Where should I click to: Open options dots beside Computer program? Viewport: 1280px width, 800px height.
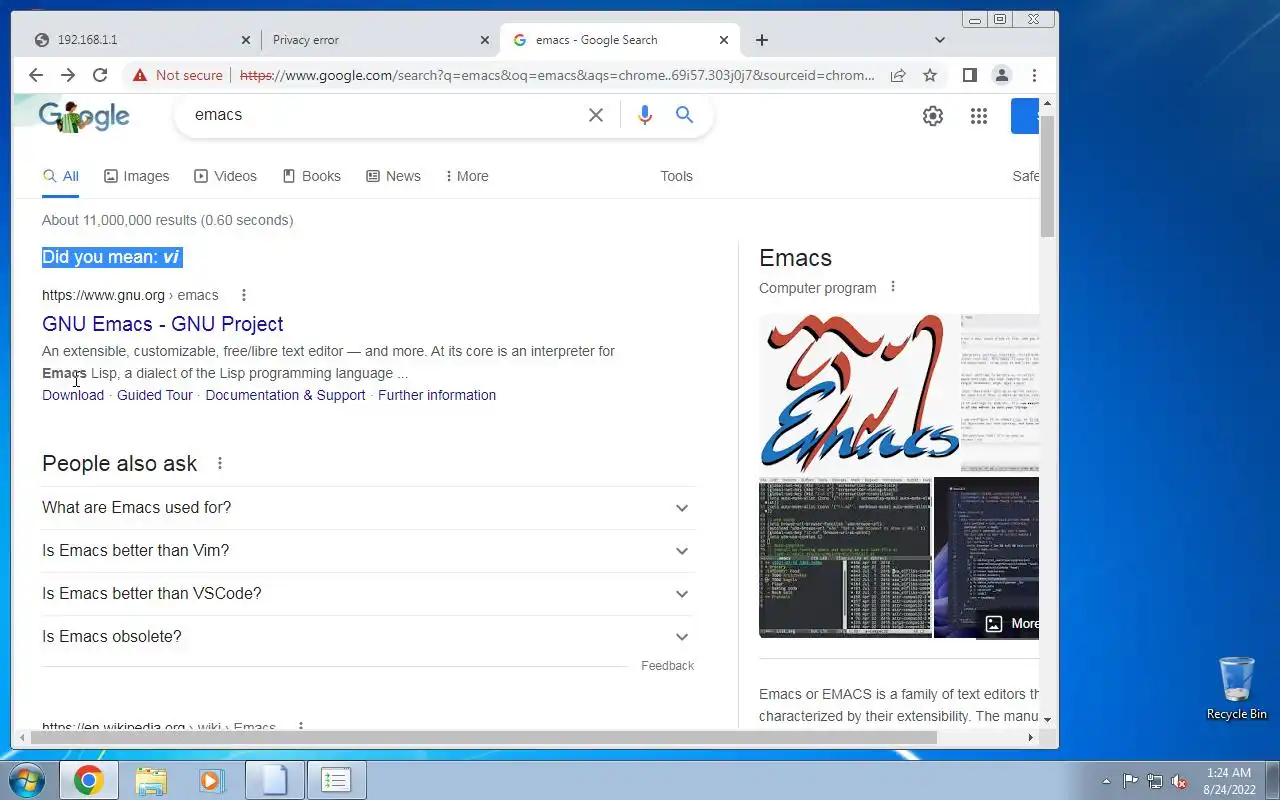coord(893,287)
